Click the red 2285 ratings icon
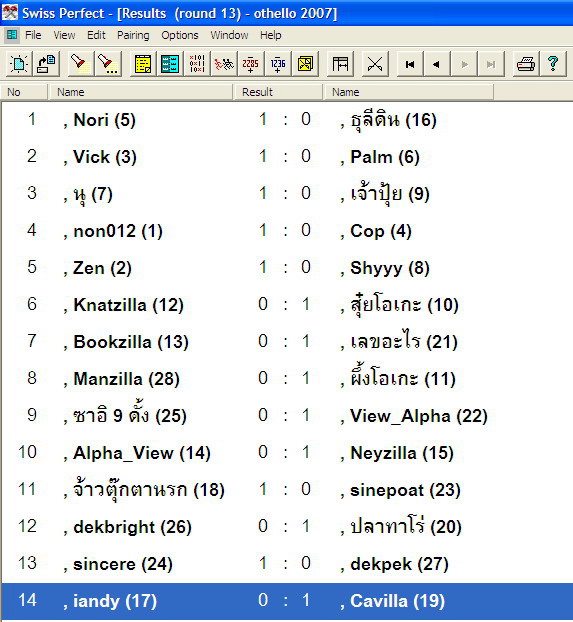Image resolution: width=573 pixels, height=622 pixels. tap(251, 64)
